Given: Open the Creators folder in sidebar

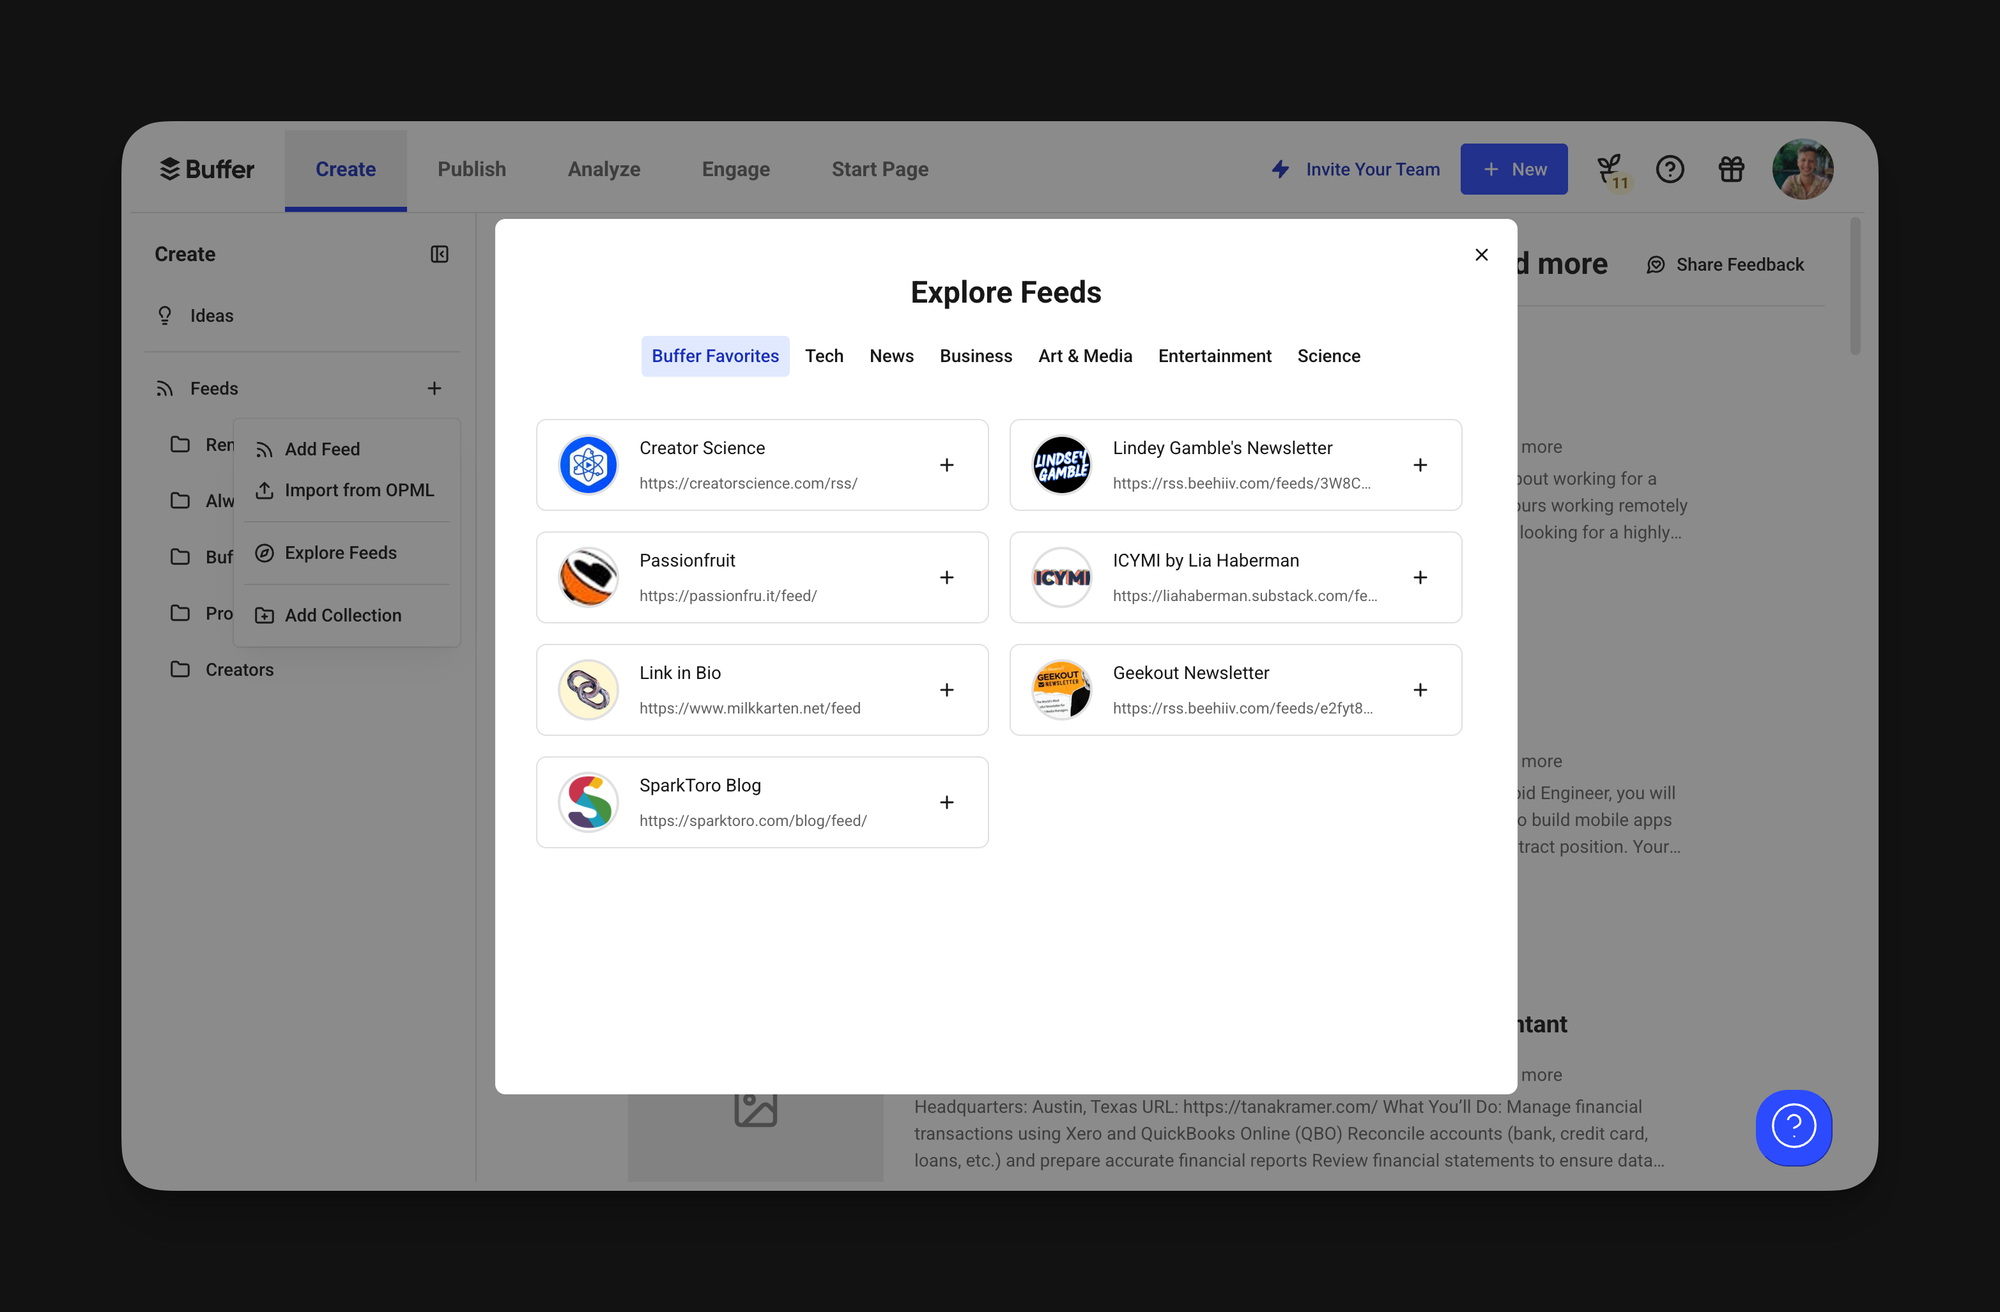Looking at the screenshot, I should point(239,669).
